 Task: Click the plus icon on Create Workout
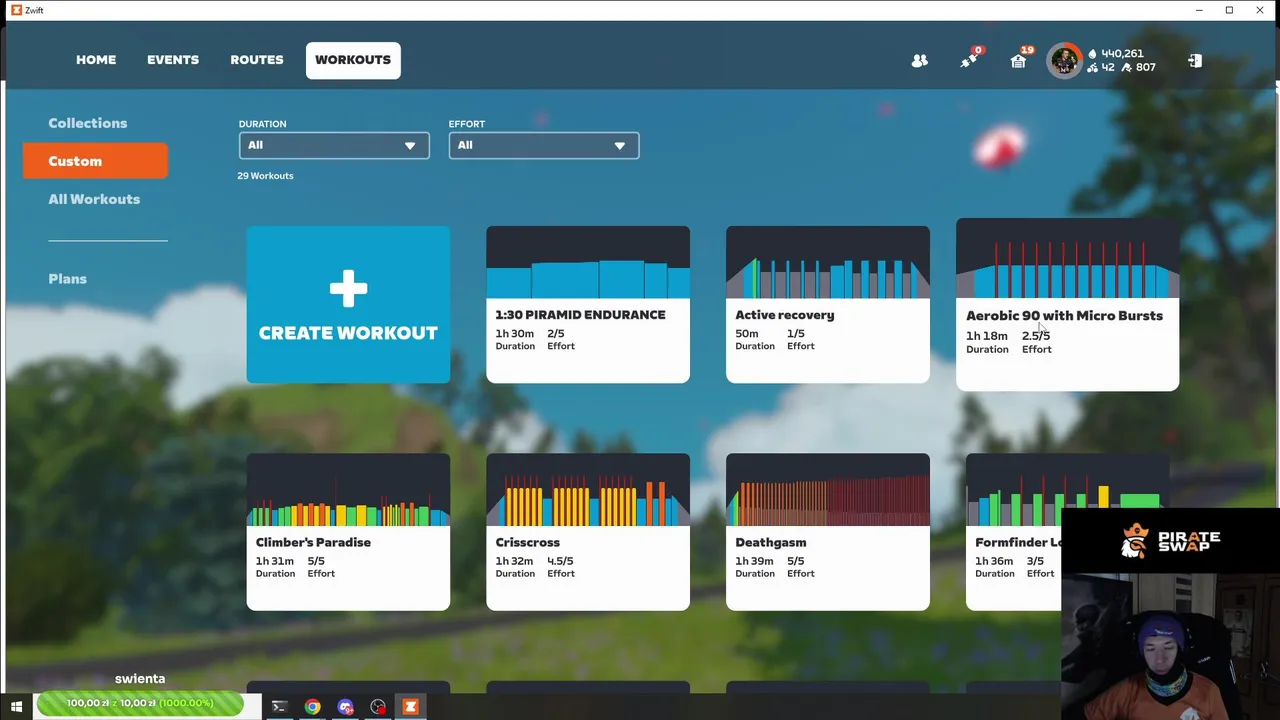[x=348, y=289]
